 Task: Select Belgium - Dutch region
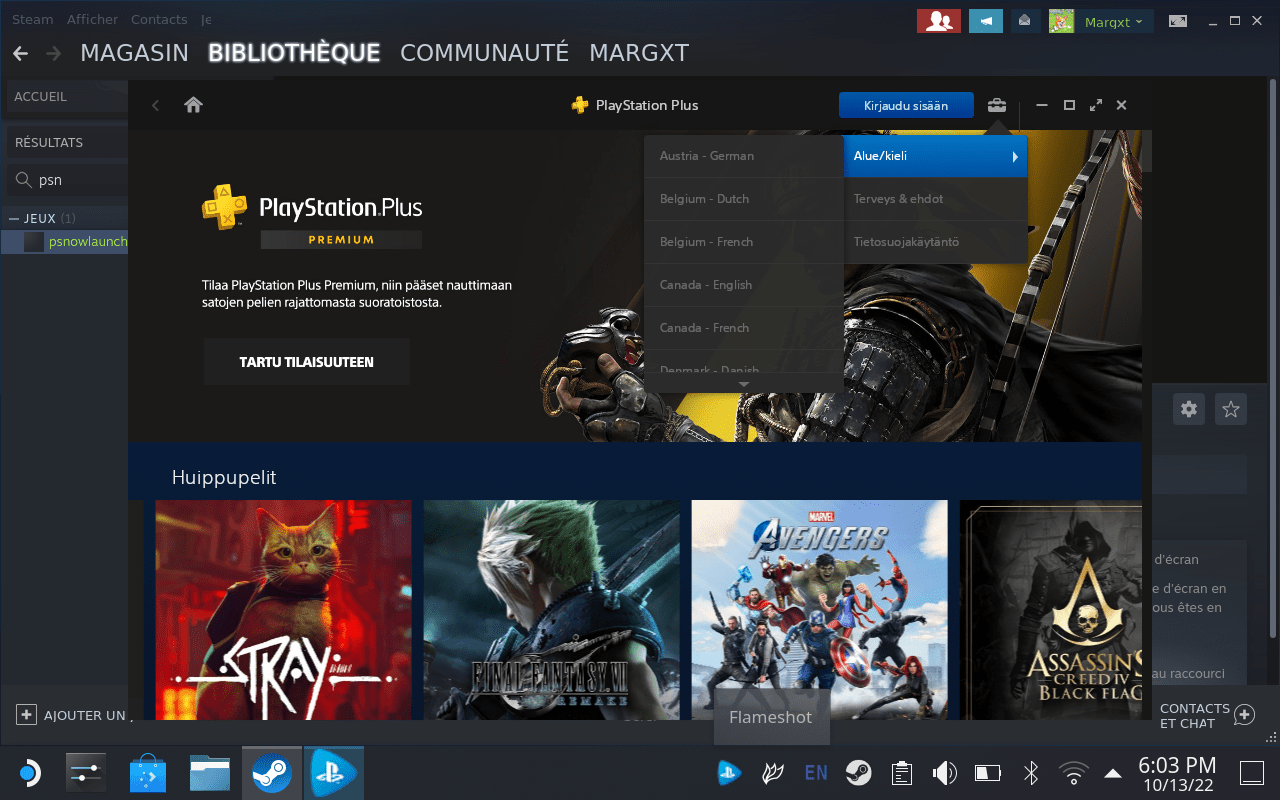click(x=744, y=199)
